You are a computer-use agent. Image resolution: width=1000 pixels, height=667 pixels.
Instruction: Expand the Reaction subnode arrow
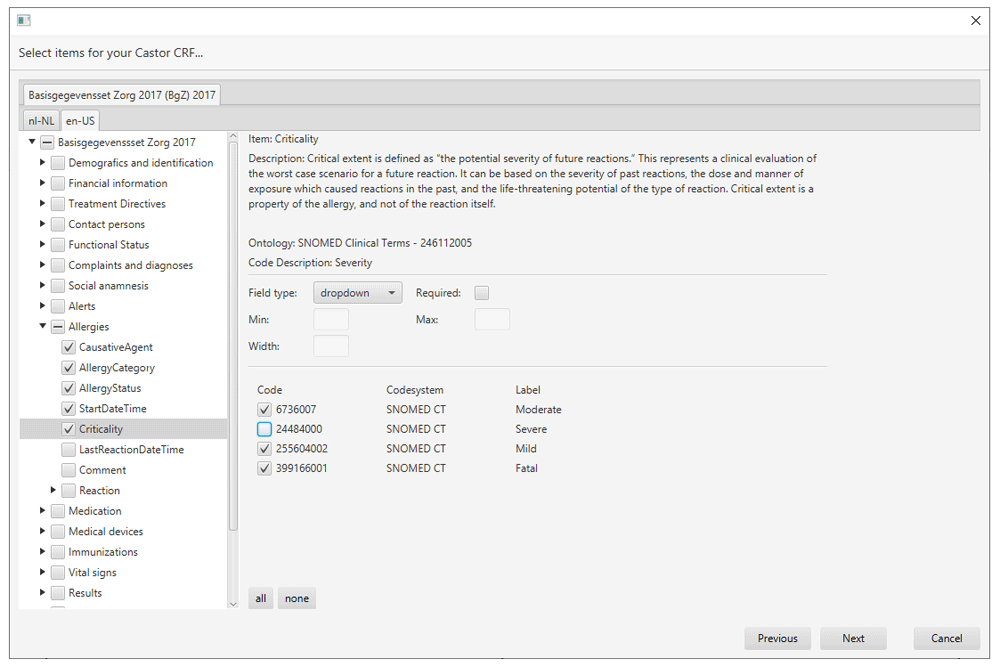pos(54,491)
